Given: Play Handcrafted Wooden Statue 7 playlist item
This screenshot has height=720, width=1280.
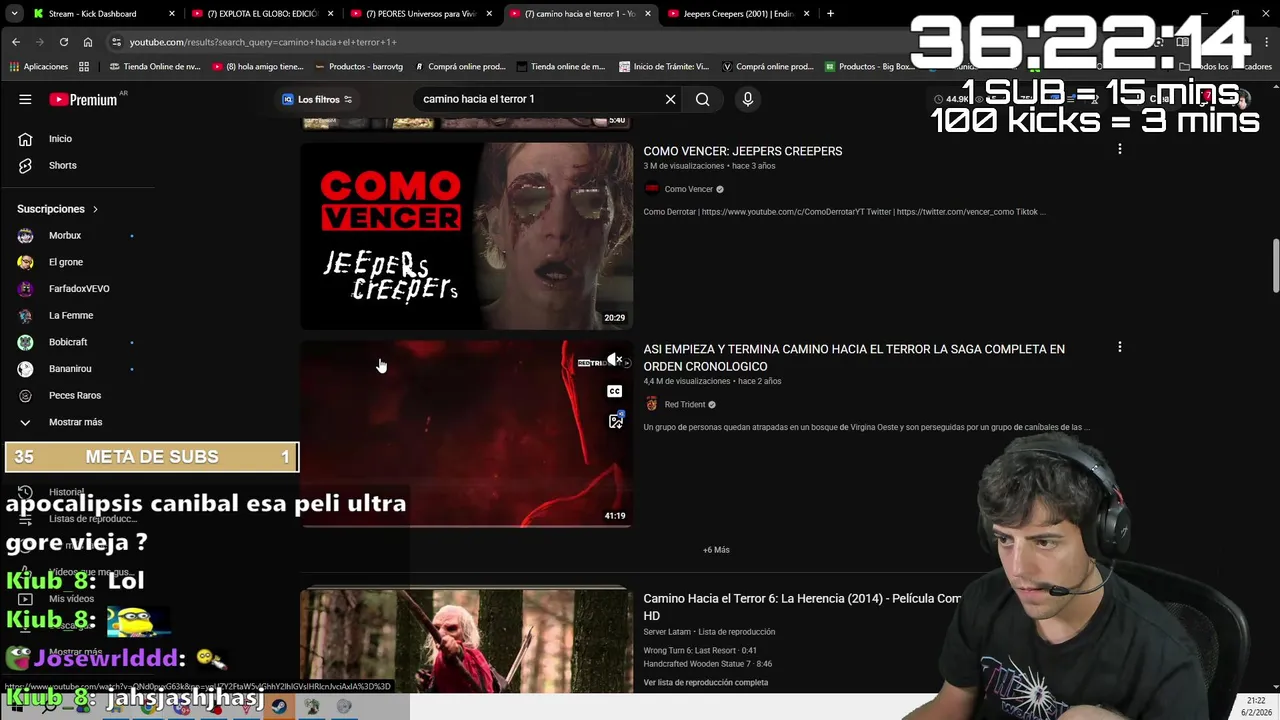Looking at the screenshot, I should pyautogui.click(x=708, y=664).
